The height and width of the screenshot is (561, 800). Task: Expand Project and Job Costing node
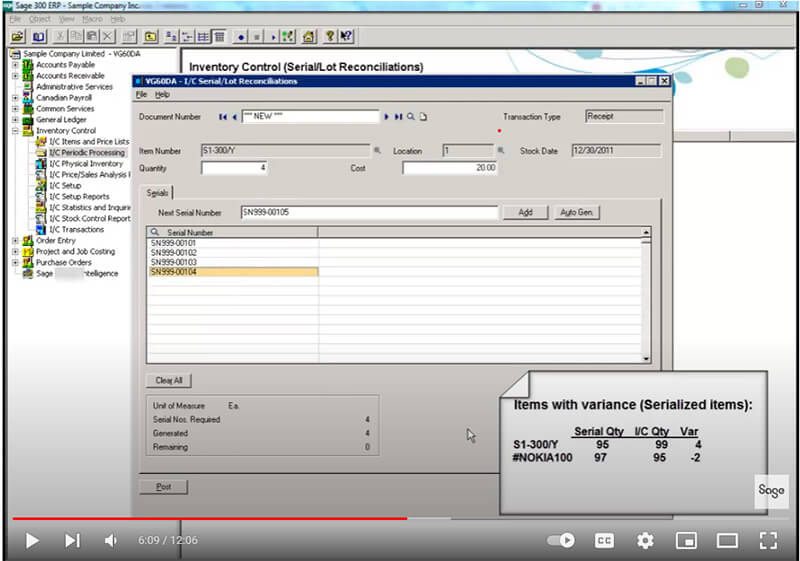[x=15, y=251]
